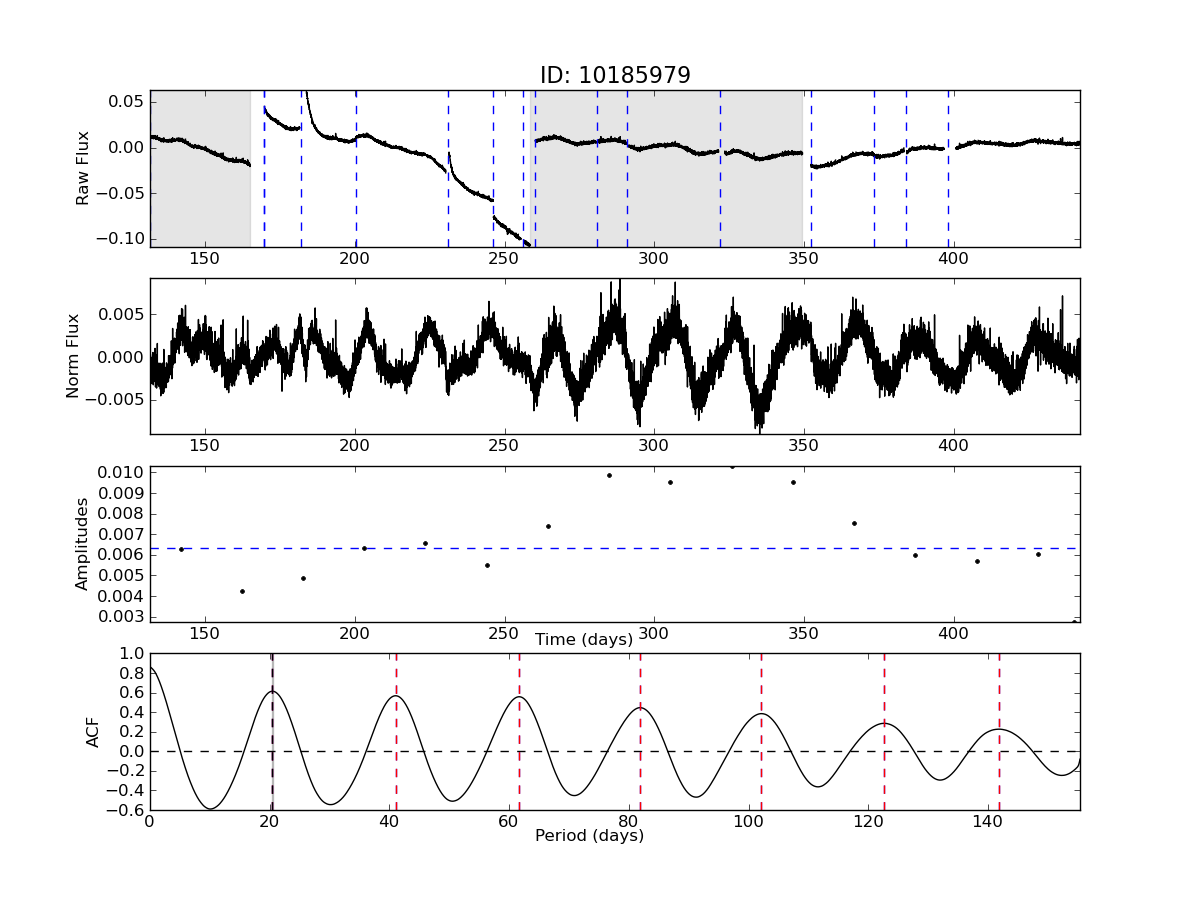Click the Amplitudes y-axis label
This screenshot has height=900, width=1200.
(x=83, y=544)
